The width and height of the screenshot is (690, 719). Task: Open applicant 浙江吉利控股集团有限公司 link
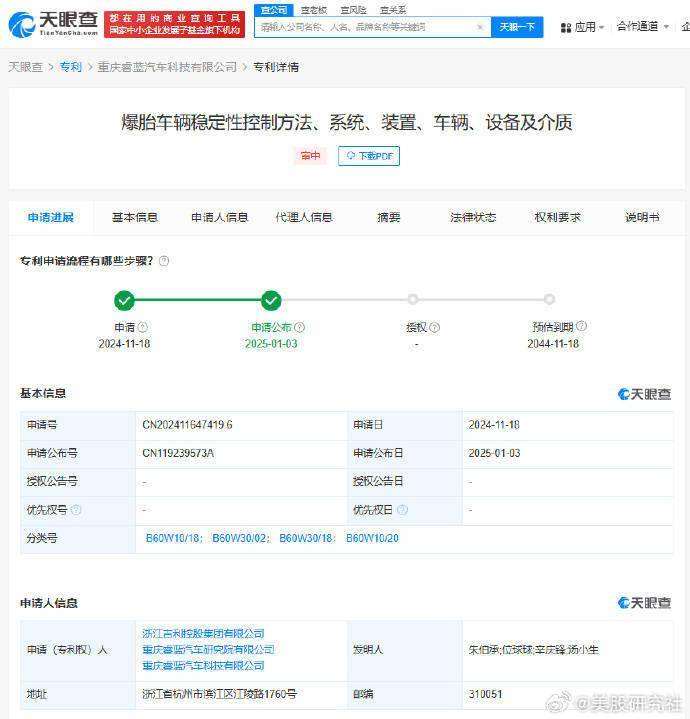pos(203,633)
